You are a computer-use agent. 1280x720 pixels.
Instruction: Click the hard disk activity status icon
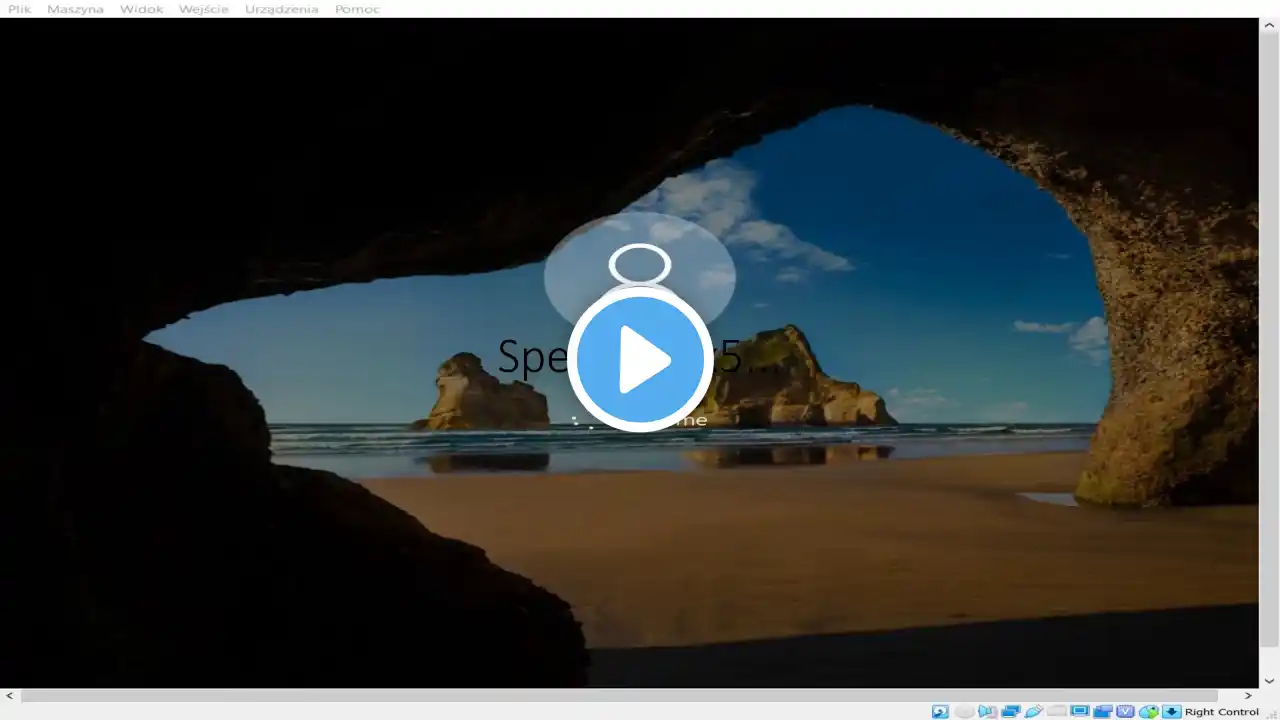pyautogui.click(x=940, y=712)
